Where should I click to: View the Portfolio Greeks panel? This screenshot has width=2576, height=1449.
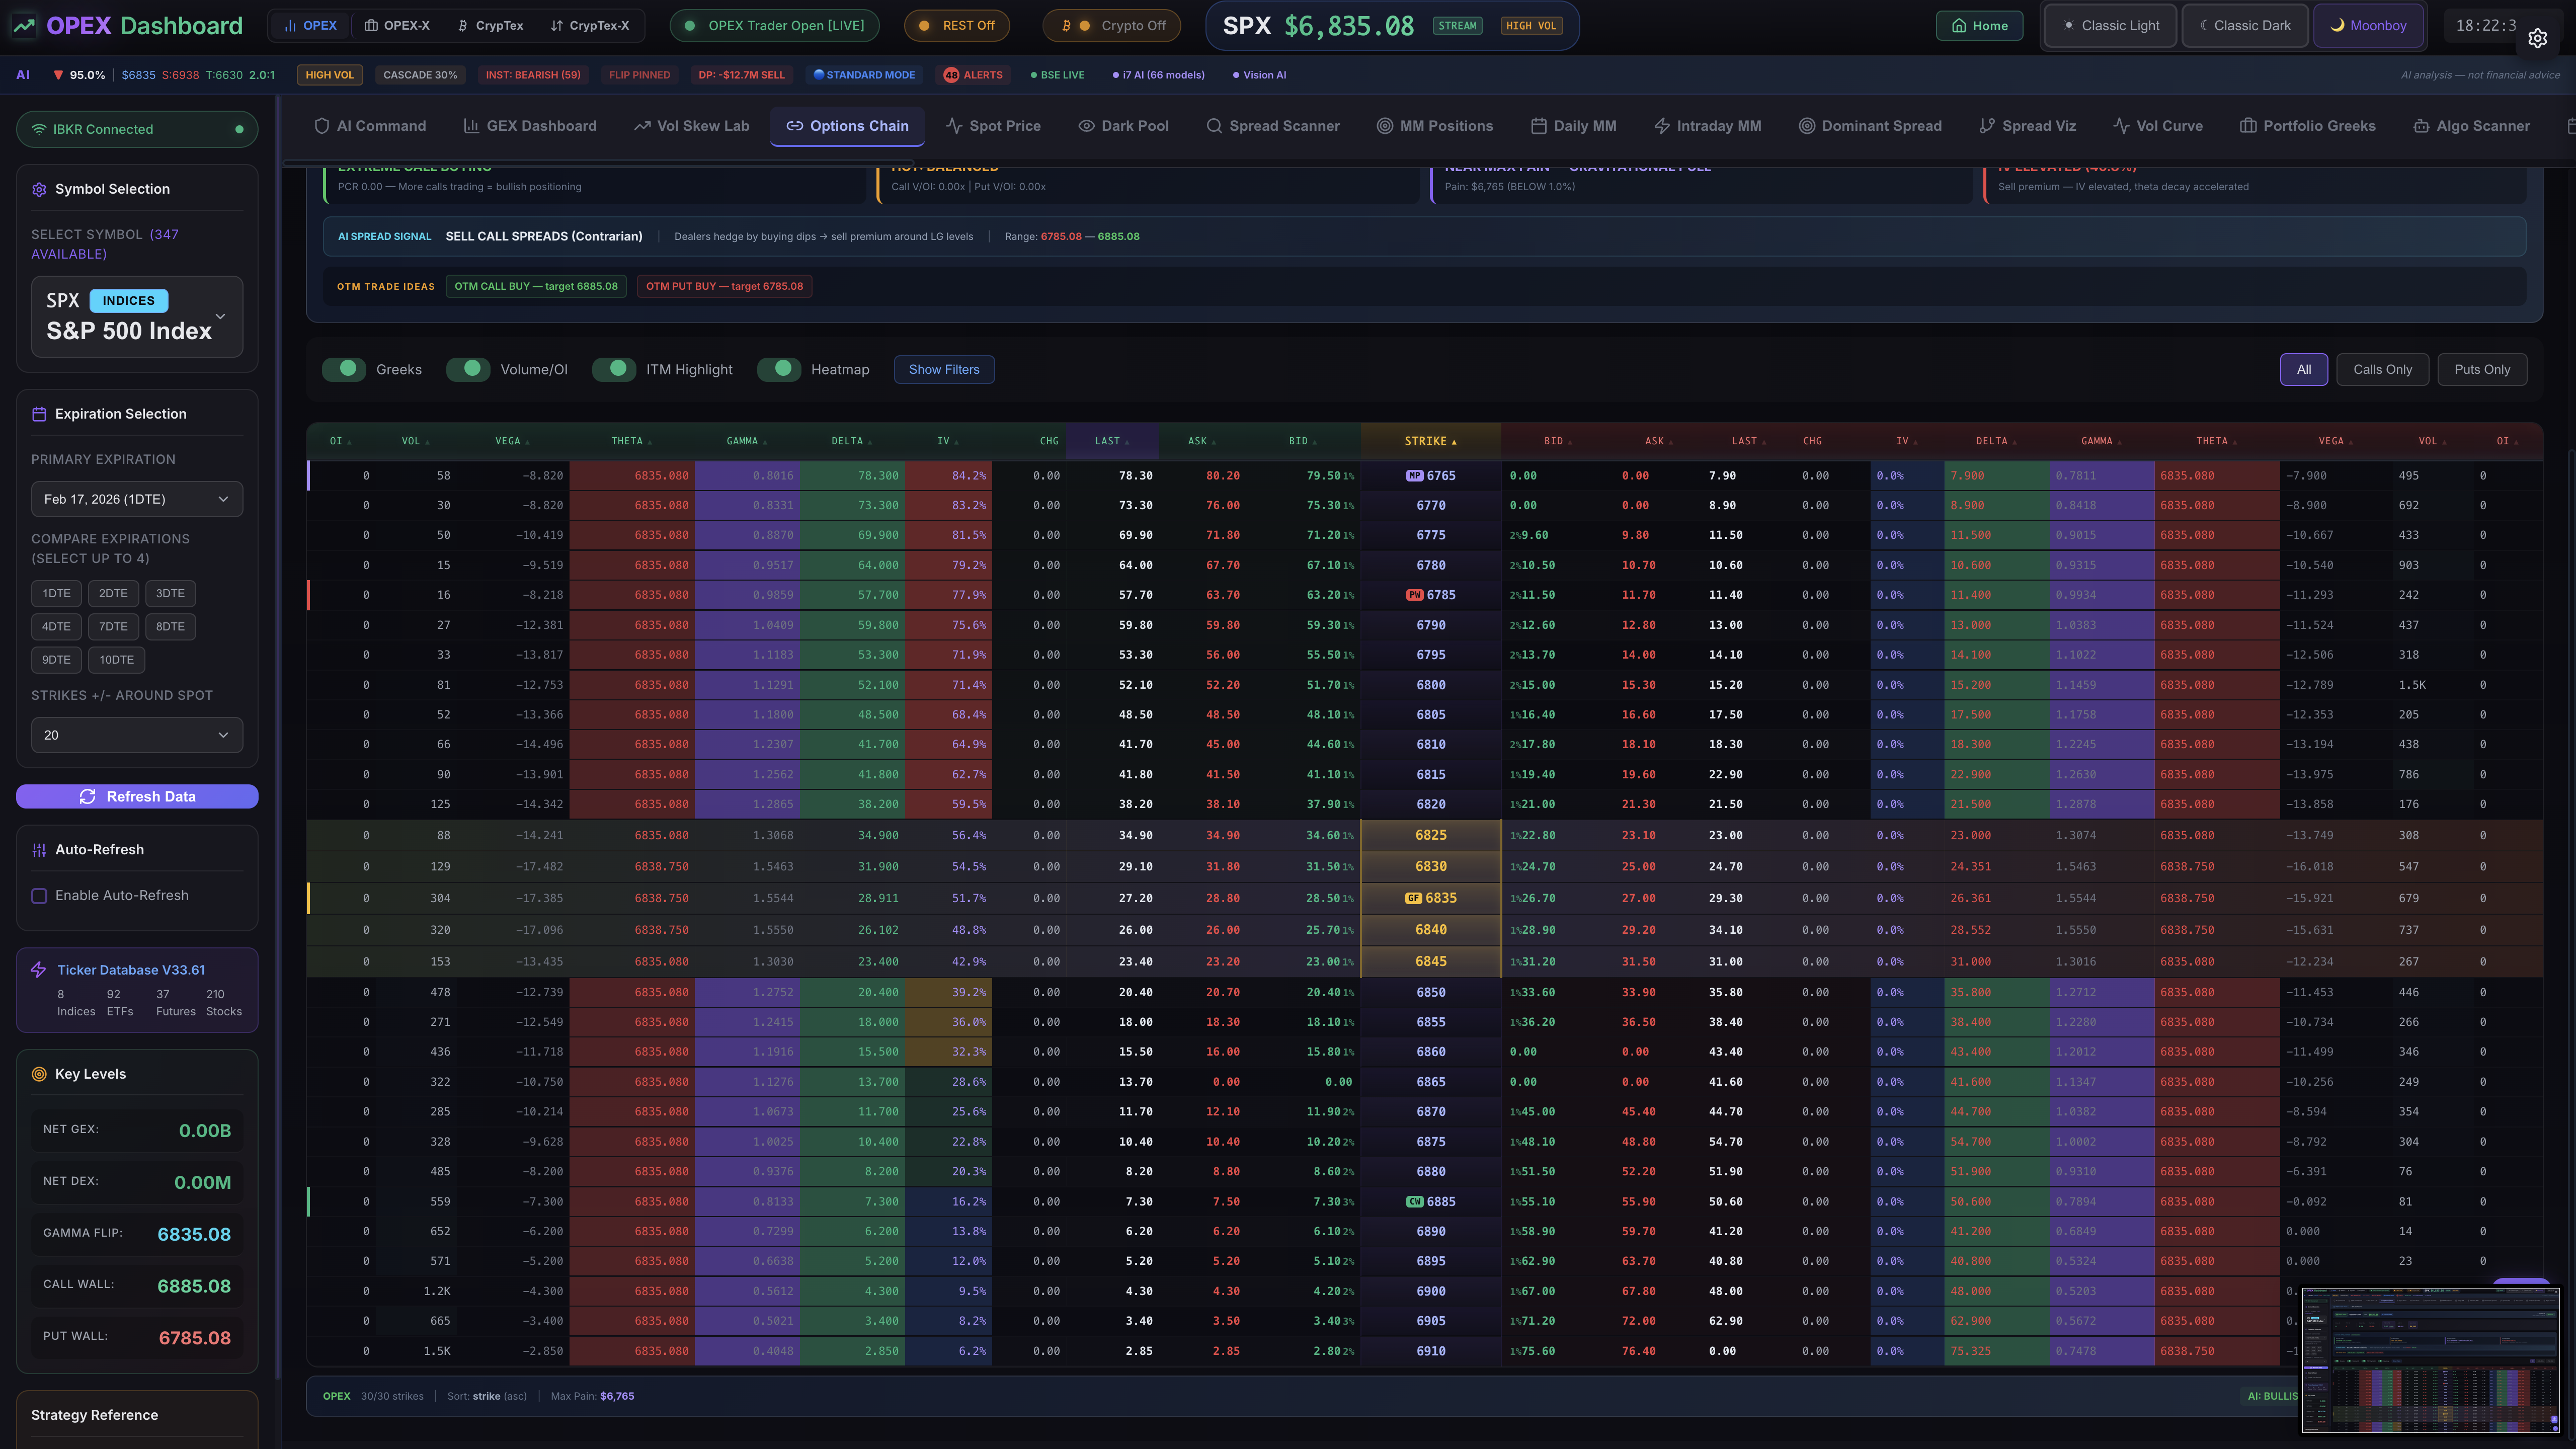click(x=2307, y=125)
